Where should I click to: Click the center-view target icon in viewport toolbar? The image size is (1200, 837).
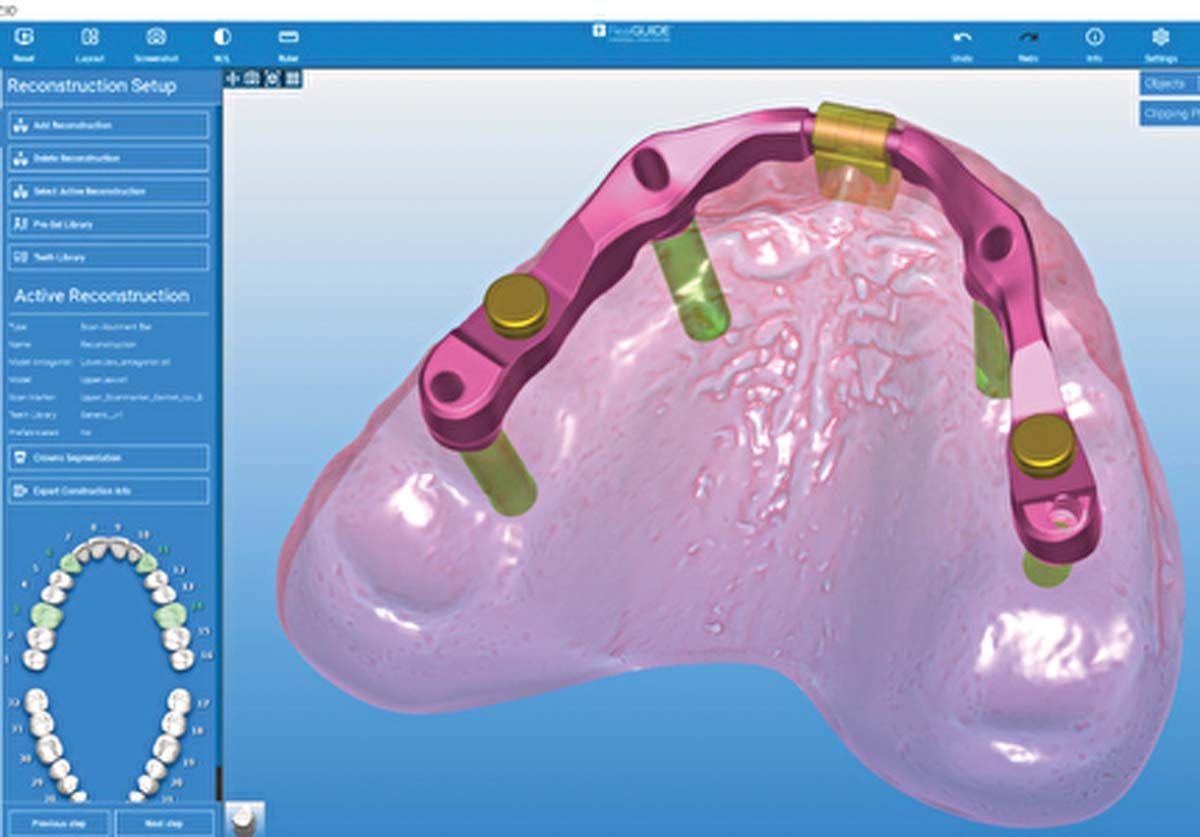click(x=272, y=78)
